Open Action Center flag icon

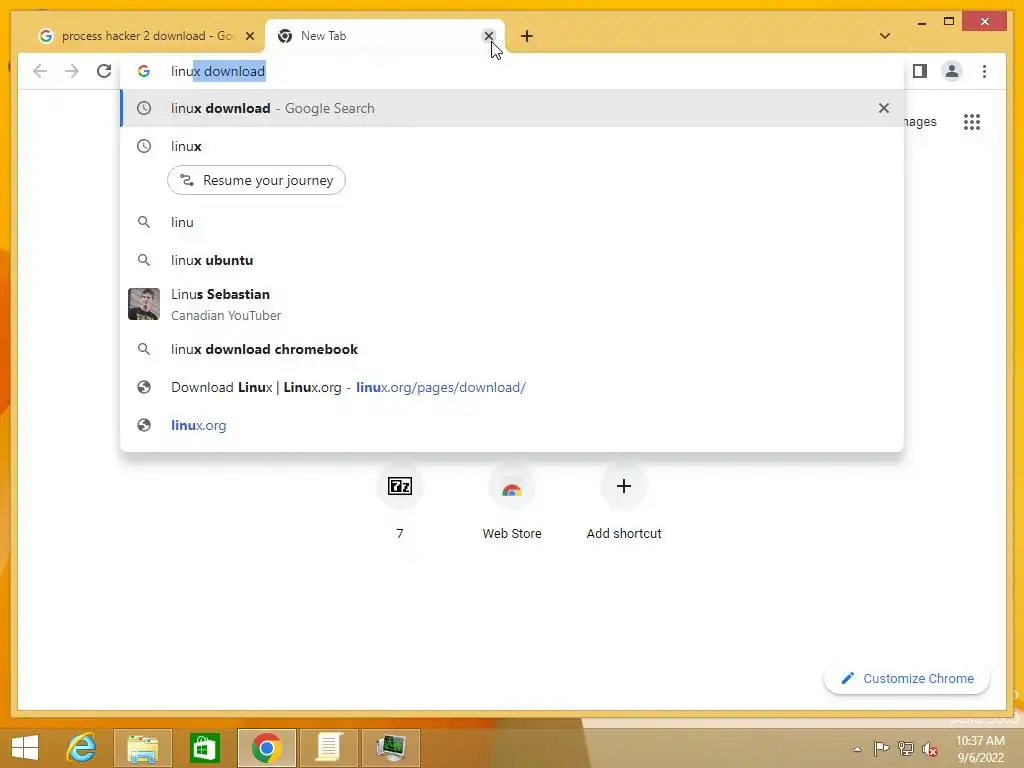[x=881, y=748]
